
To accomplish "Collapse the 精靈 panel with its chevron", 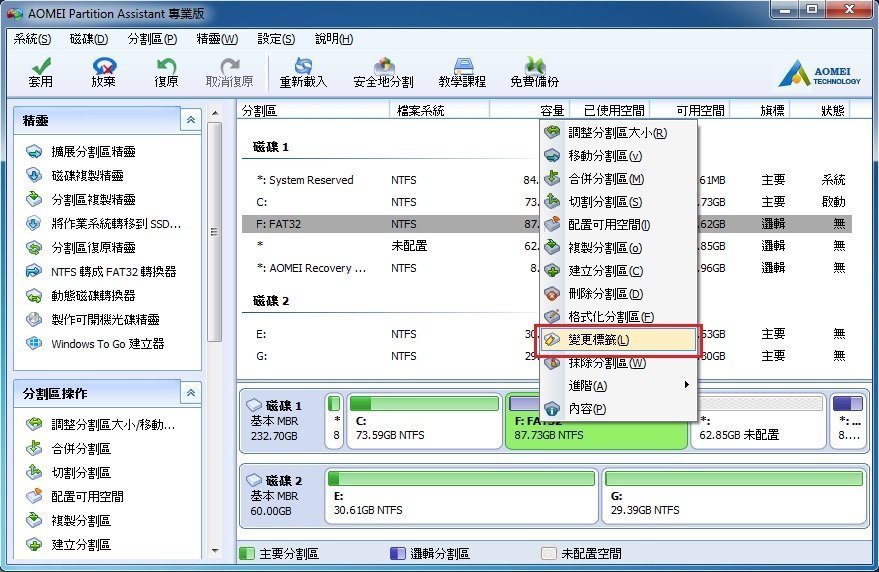I will pyautogui.click(x=191, y=120).
